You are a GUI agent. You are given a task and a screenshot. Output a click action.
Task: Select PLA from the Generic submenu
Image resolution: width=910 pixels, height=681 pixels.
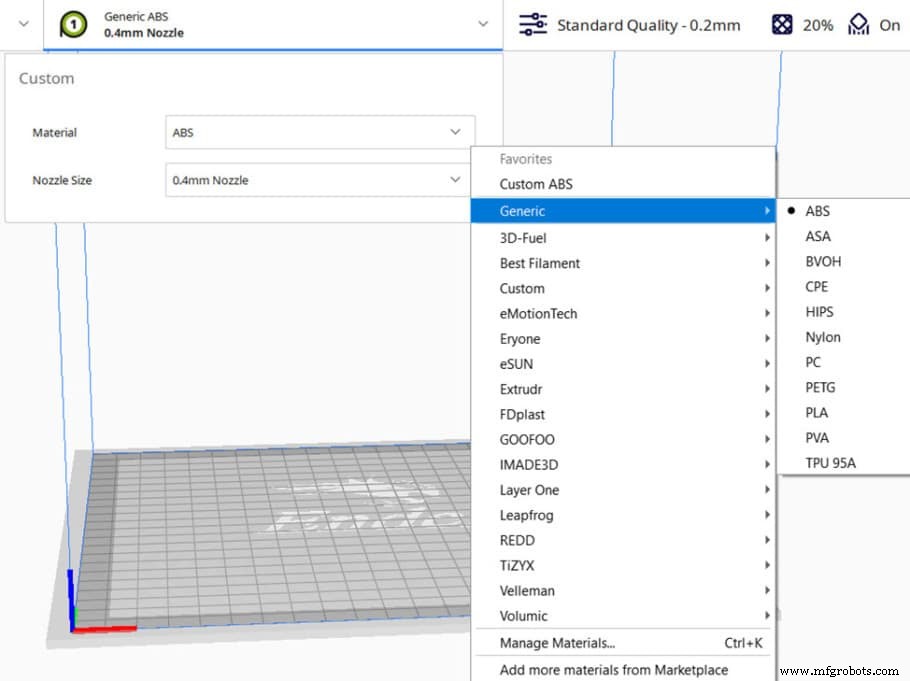click(x=820, y=412)
